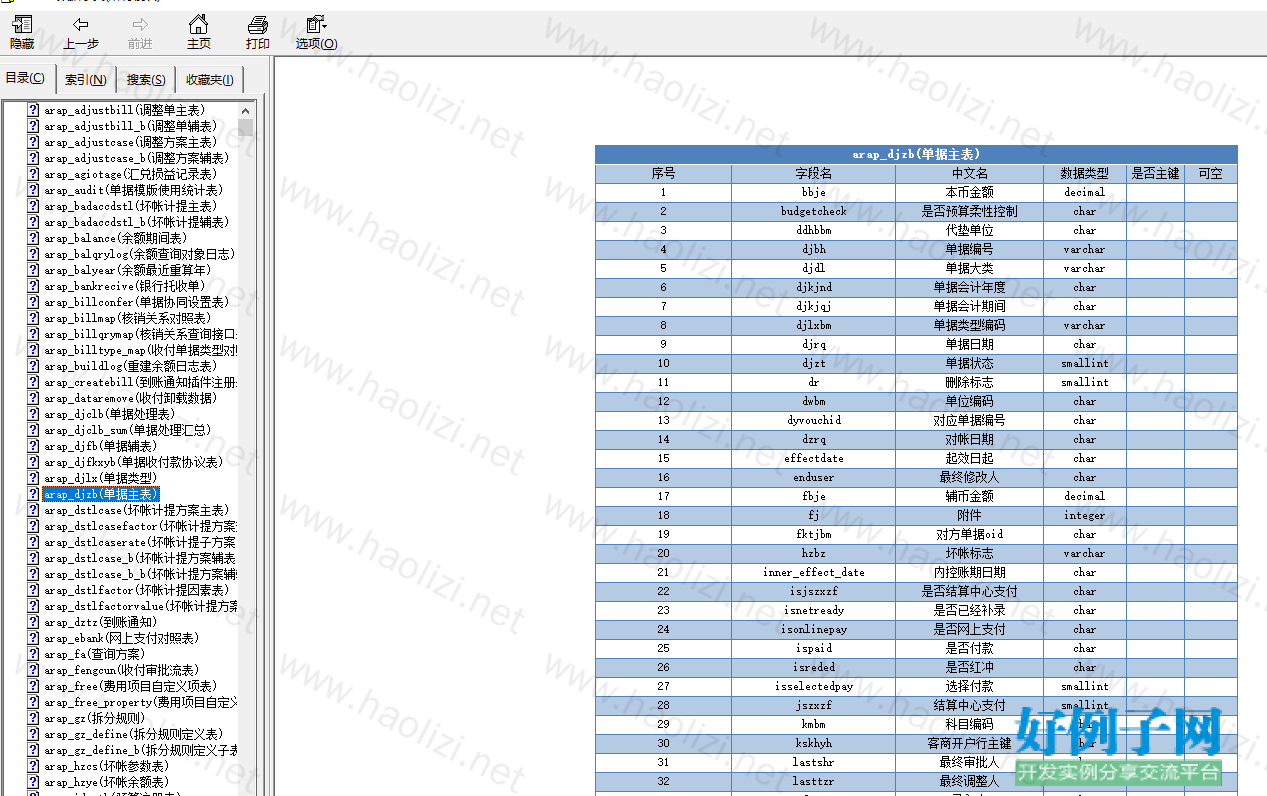Select arap_audit topic in contents list
The width and height of the screenshot is (1267, 796).
[133, 190]
